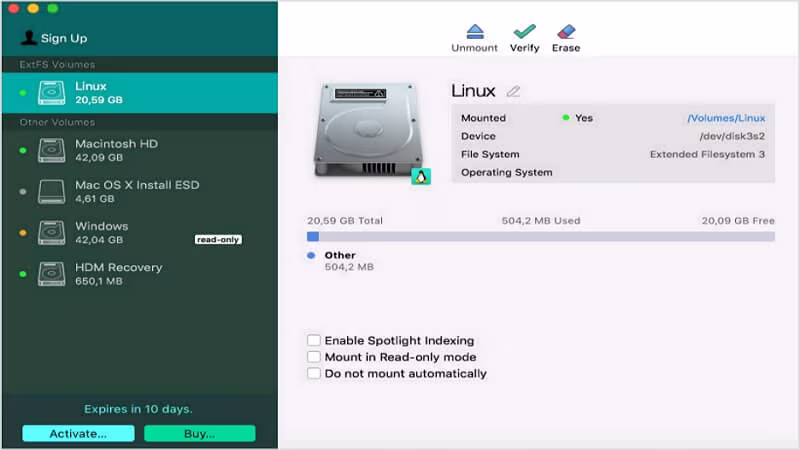800x450 pixels.
Task: Click the Activate... button
Action: click(x=79, y=434)
